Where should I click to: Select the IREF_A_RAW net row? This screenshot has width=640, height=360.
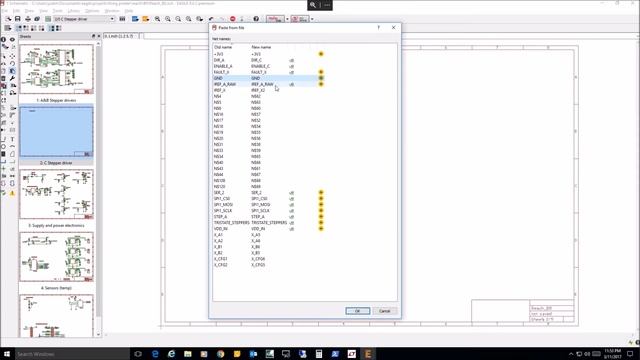tap(269, 84)
